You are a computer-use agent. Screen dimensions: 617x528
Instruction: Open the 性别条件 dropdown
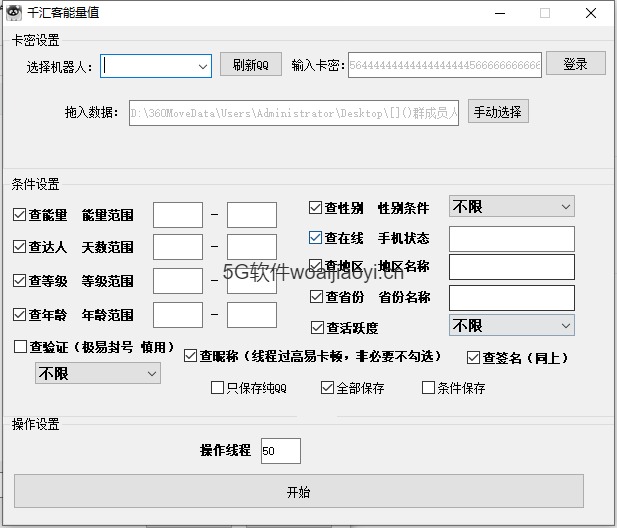tap(512, 206)
